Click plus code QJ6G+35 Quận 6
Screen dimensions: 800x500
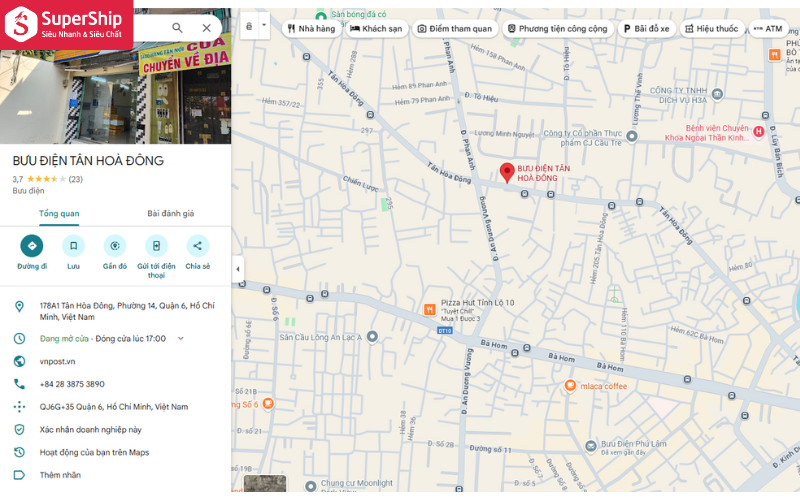coord(114,407)
